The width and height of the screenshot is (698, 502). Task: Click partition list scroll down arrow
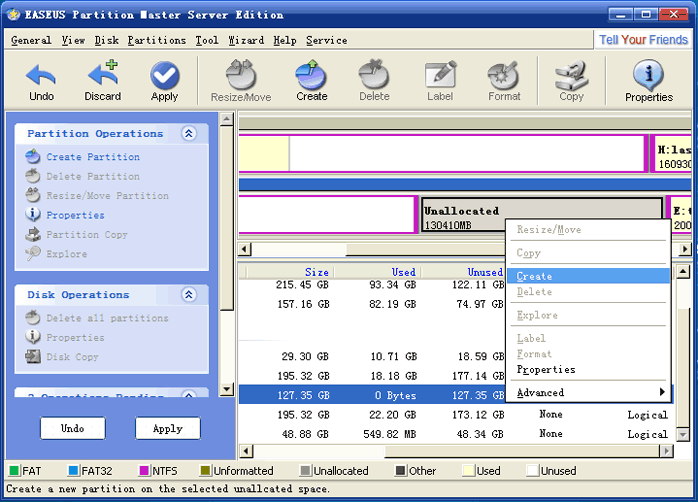coord(683,433)
